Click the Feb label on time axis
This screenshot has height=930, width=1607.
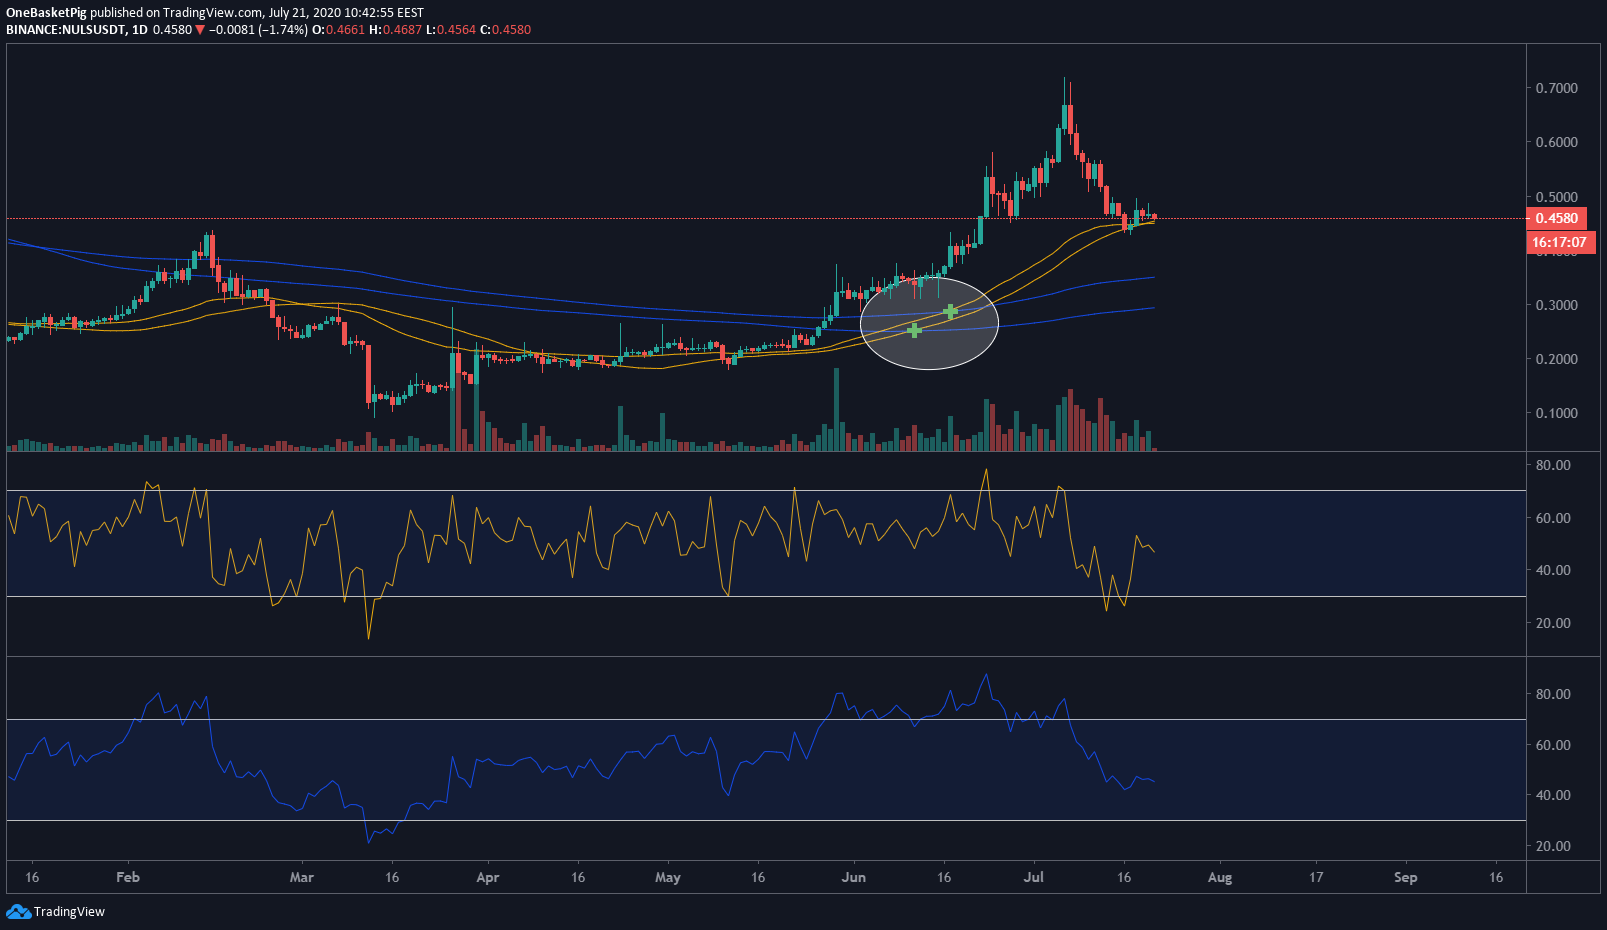(x=128, y=877)
